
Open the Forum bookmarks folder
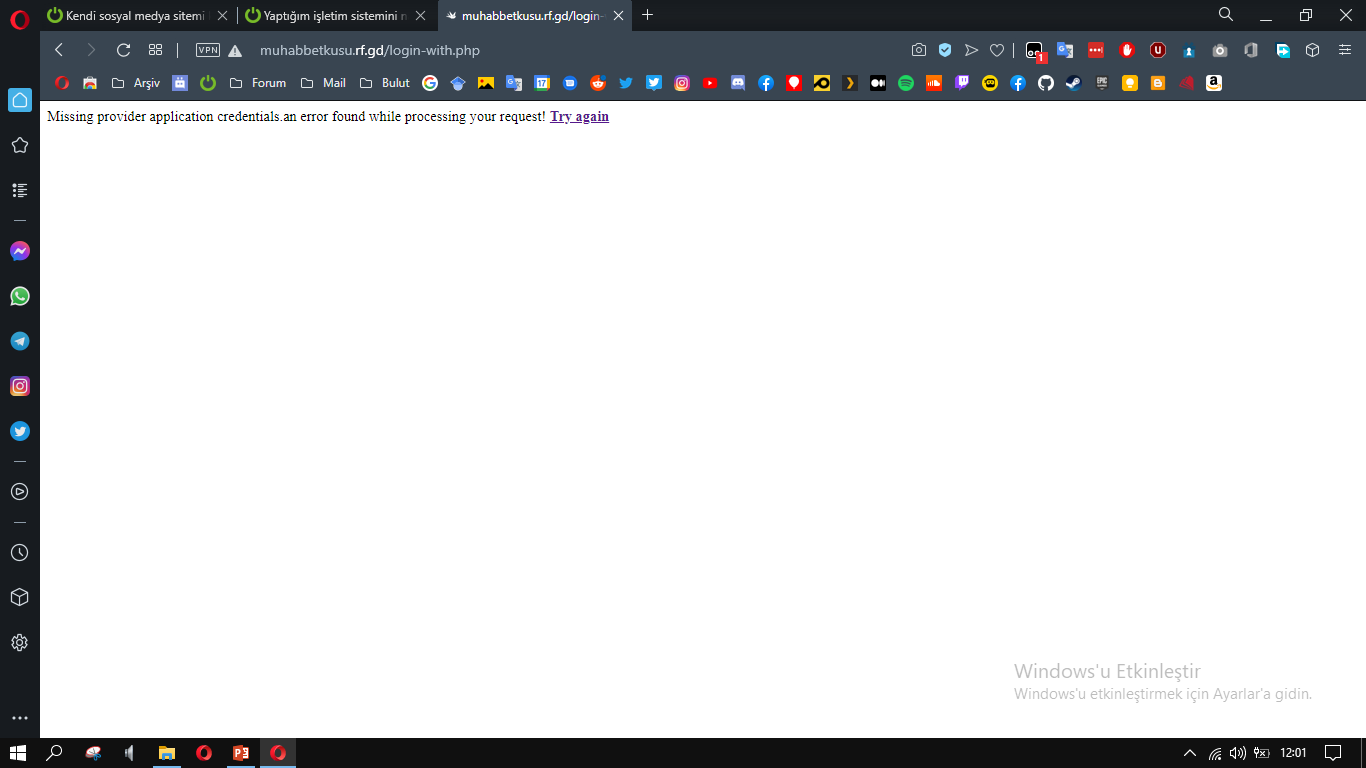click(257, 83)
